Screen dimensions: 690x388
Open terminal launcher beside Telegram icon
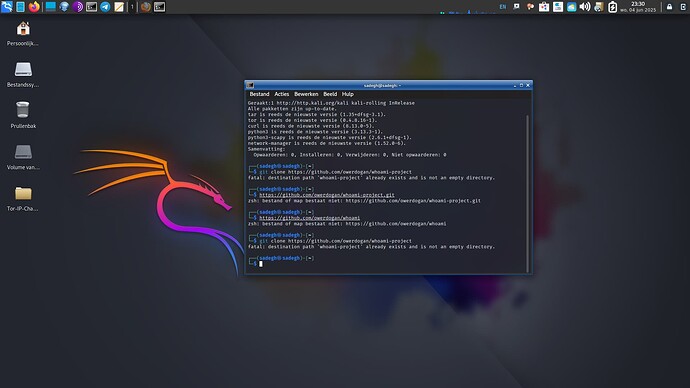coord(92,7)
